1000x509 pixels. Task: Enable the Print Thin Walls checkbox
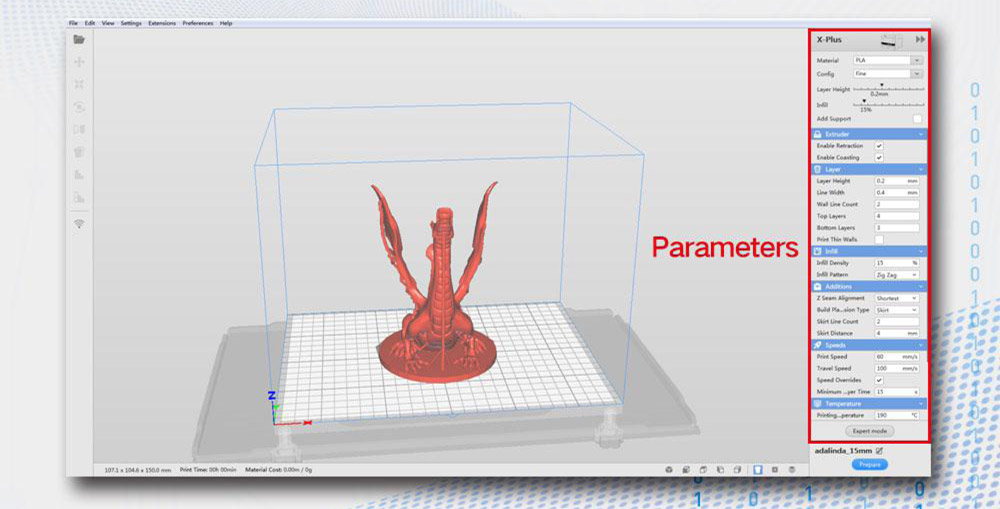coord(879,239)
